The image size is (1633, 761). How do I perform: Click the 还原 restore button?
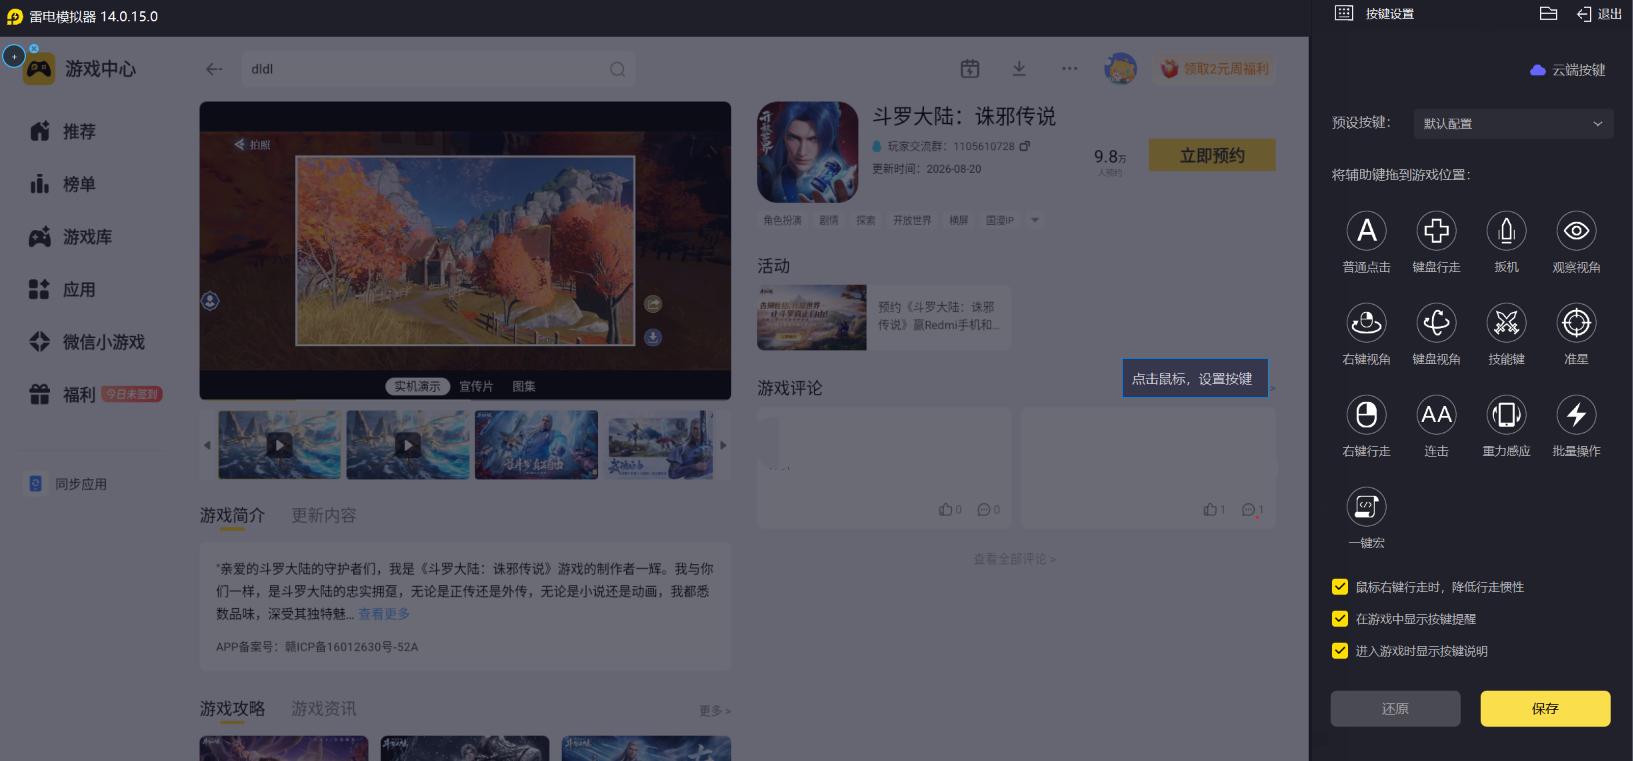1395,708
